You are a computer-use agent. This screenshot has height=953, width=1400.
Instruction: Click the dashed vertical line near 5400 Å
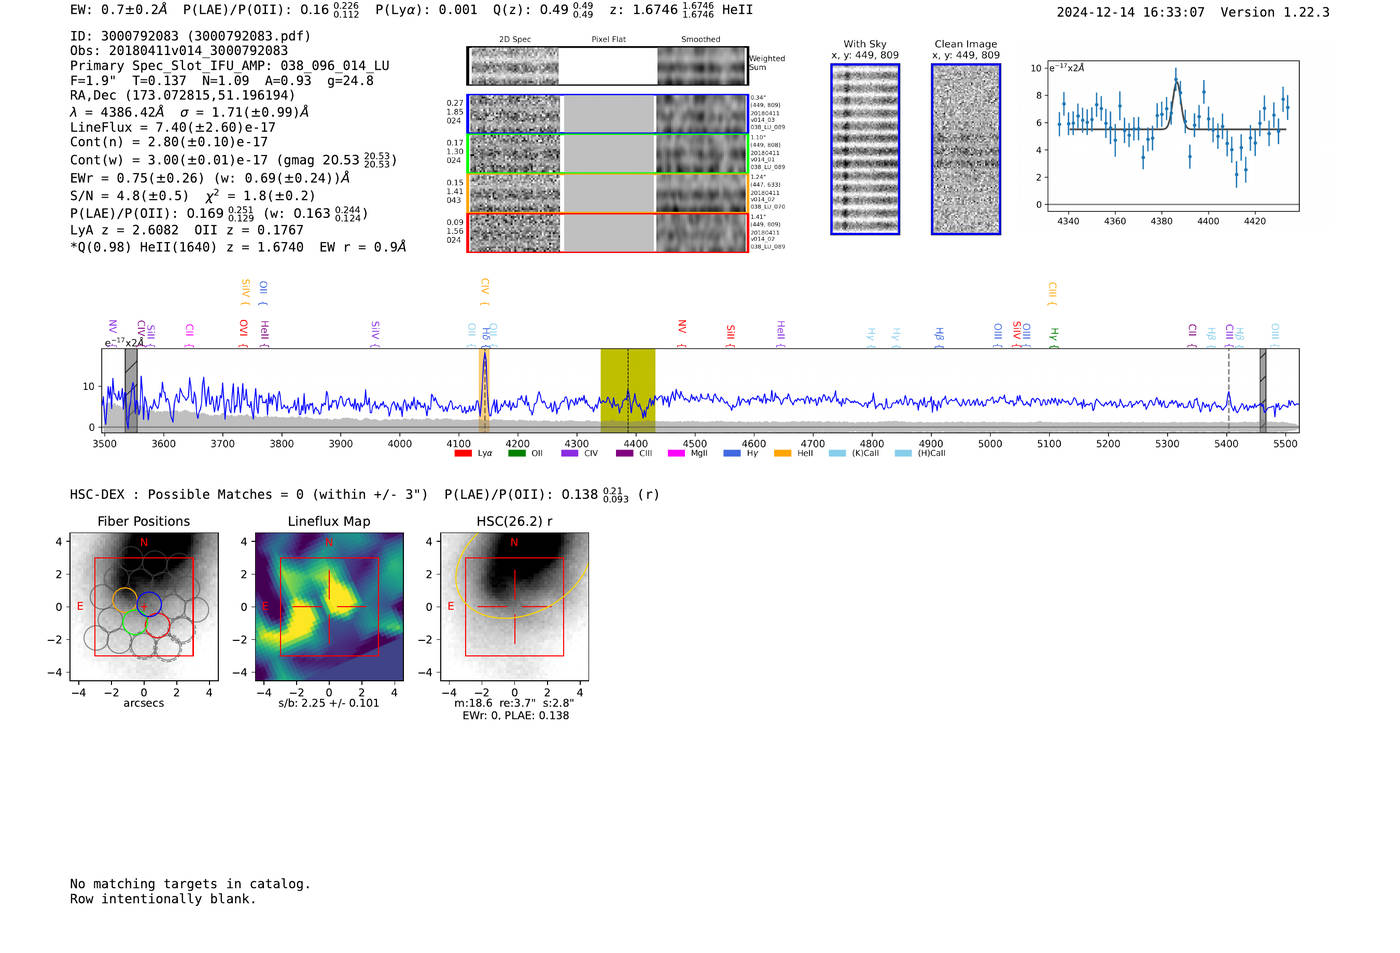click(1228, 391)
